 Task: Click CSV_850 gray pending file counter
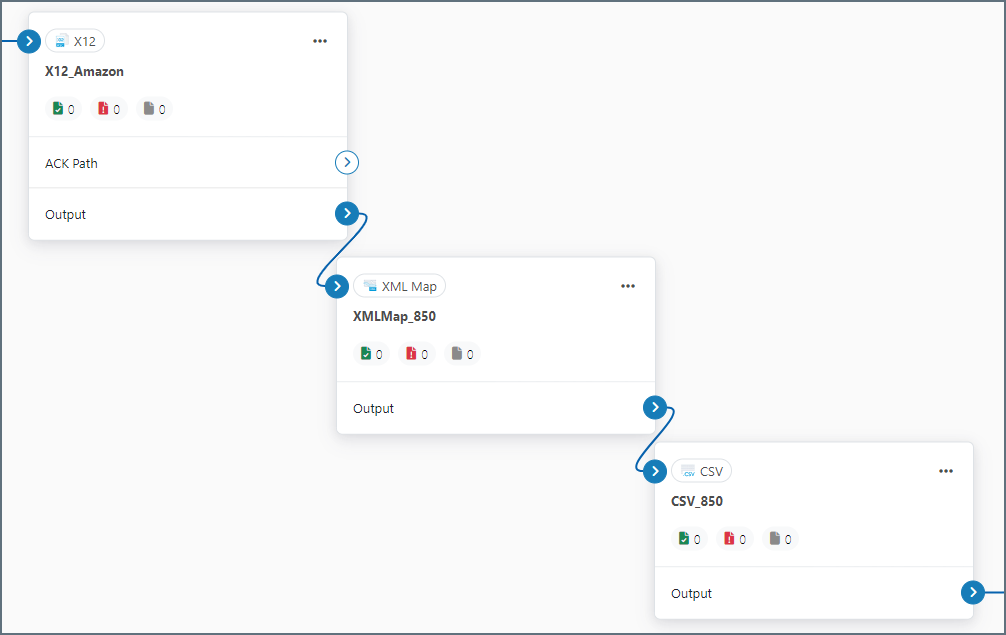(780, 539)
